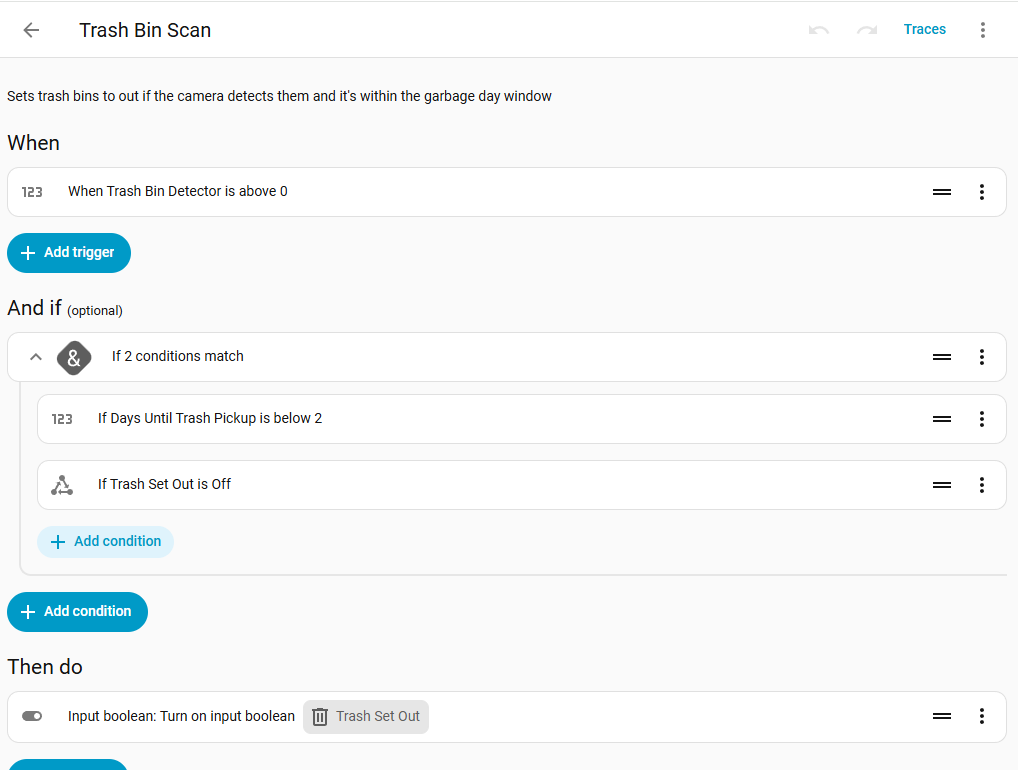Click state icon on 'If Trash Set Out is Off'

62,485
